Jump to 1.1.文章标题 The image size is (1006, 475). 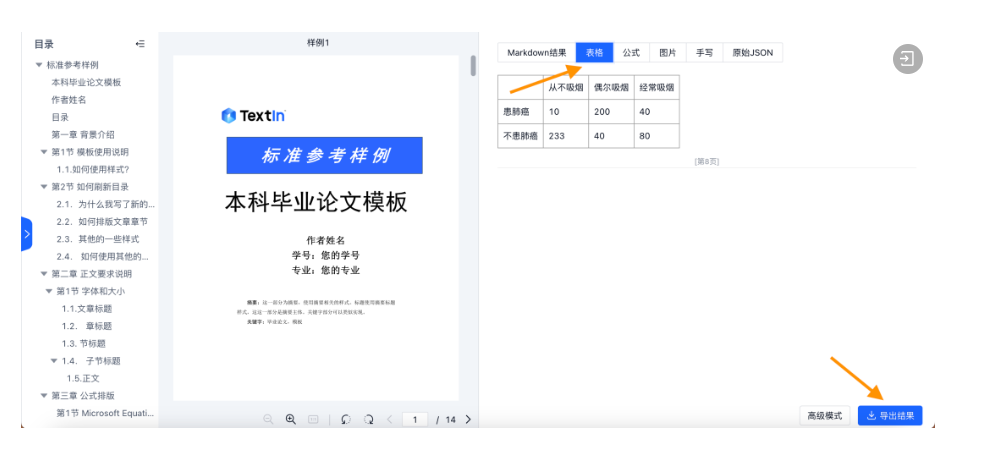click(x=87, y=309)
